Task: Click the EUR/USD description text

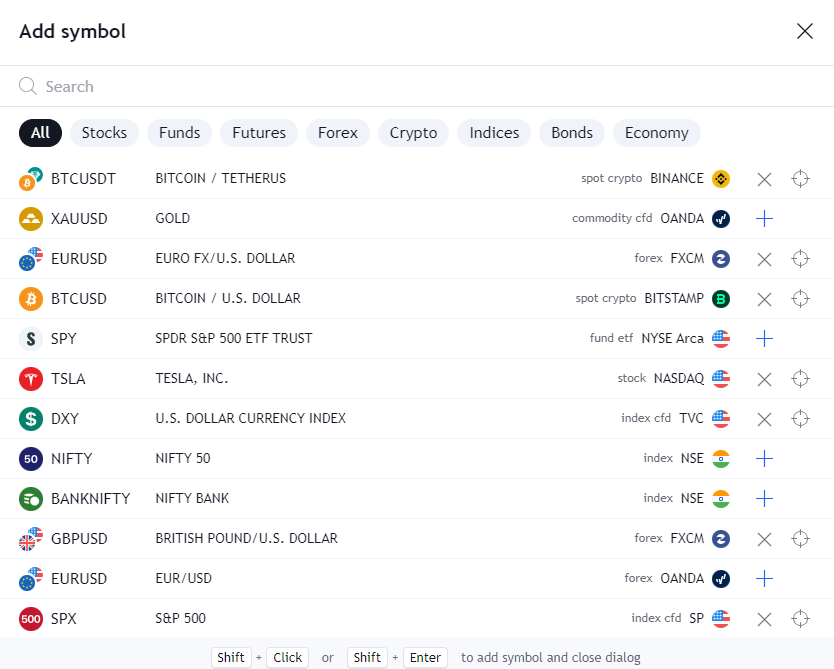Action: point(184,578)
